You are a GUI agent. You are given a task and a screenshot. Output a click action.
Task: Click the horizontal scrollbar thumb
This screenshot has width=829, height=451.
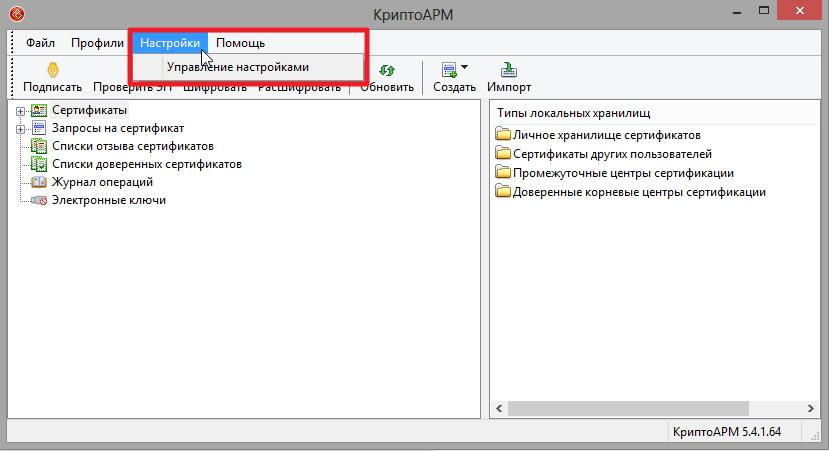pos(628,408)
